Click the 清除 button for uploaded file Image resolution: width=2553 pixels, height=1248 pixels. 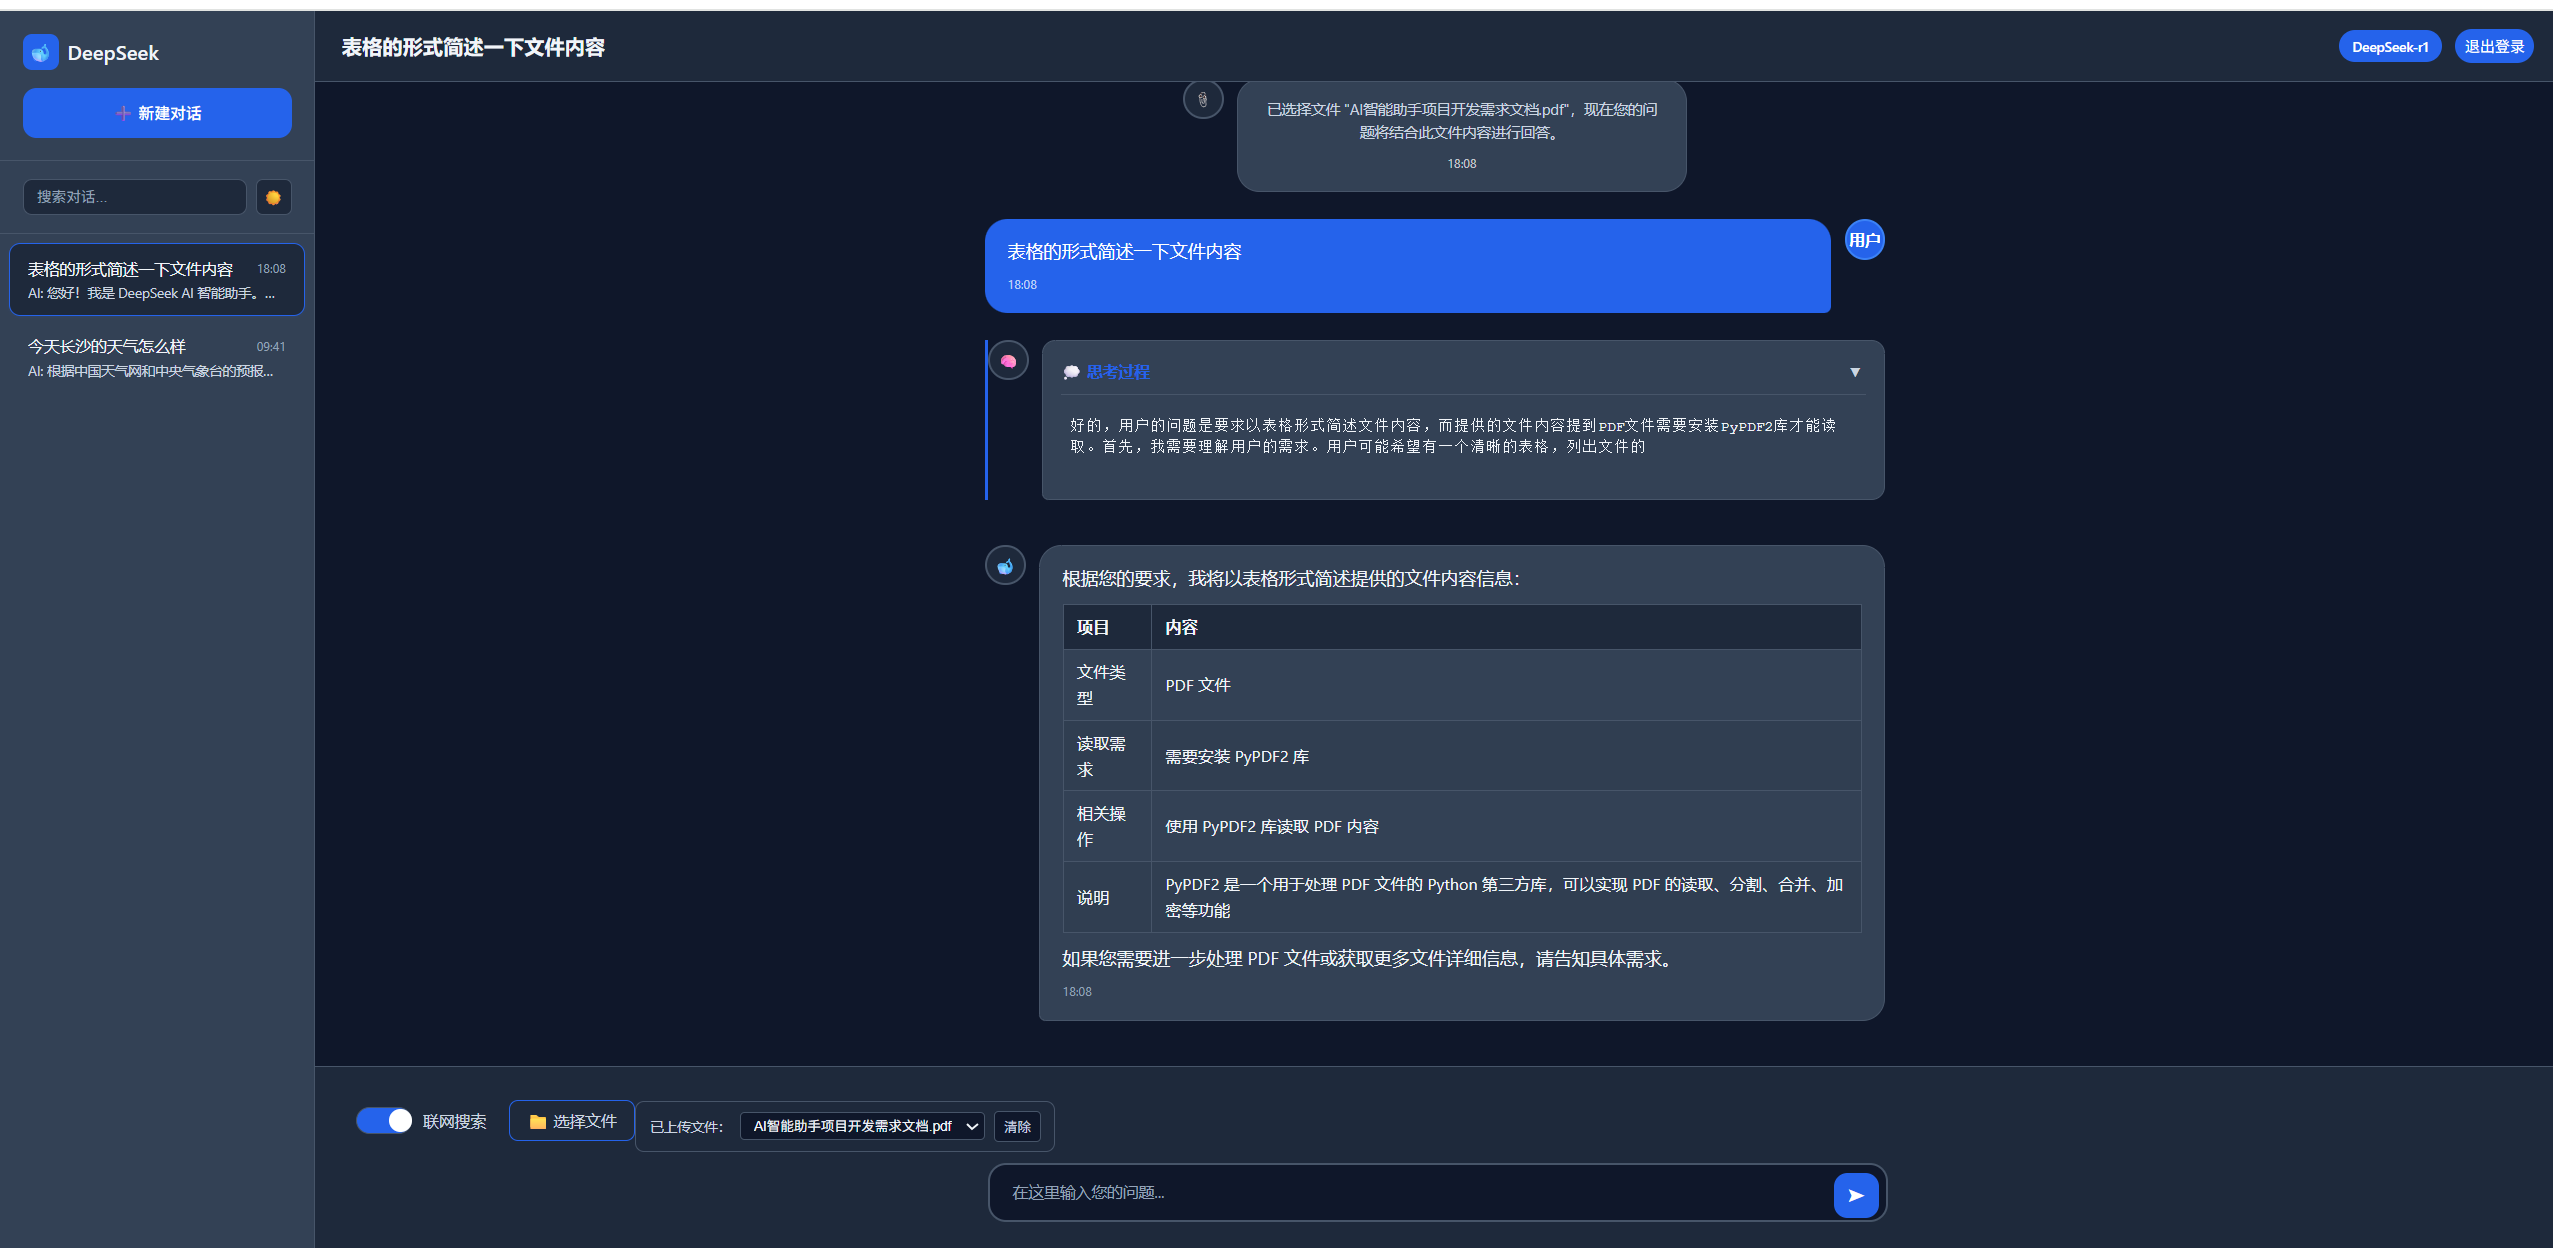pyautogui.click(x=1017, y=1127)
